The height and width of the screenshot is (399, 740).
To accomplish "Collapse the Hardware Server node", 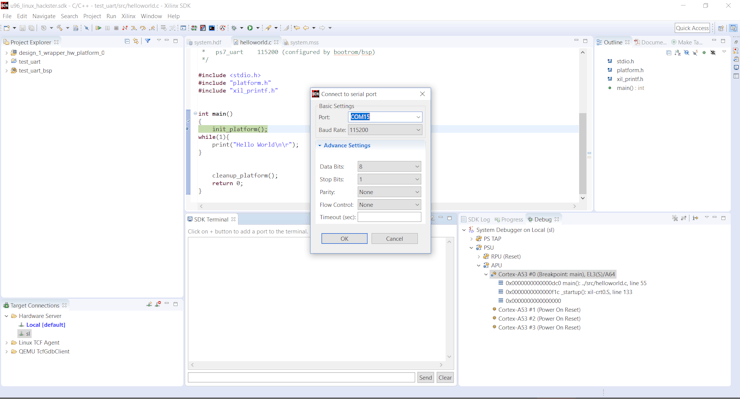I will [x=6, y=316].
